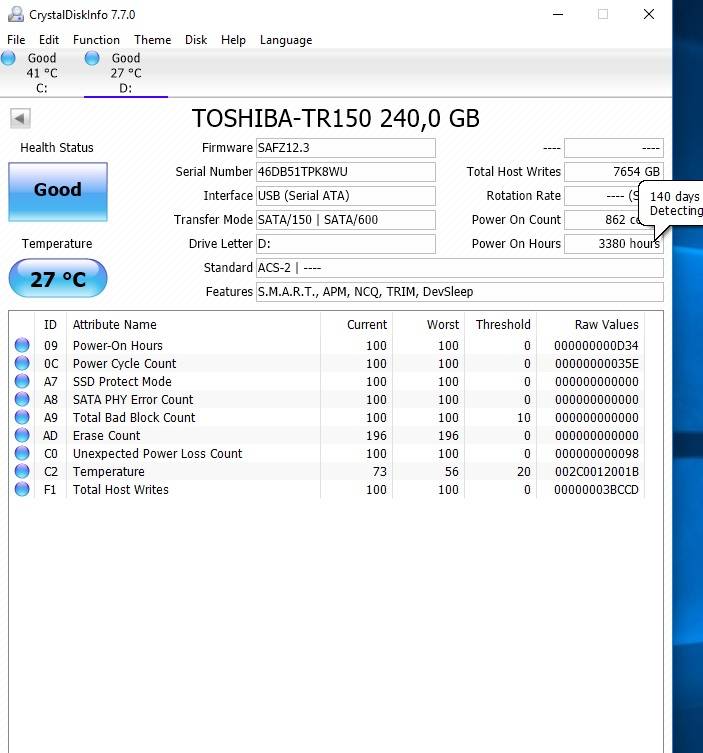
Task: Select the D: disk tab
Action: tap(125, 73)
